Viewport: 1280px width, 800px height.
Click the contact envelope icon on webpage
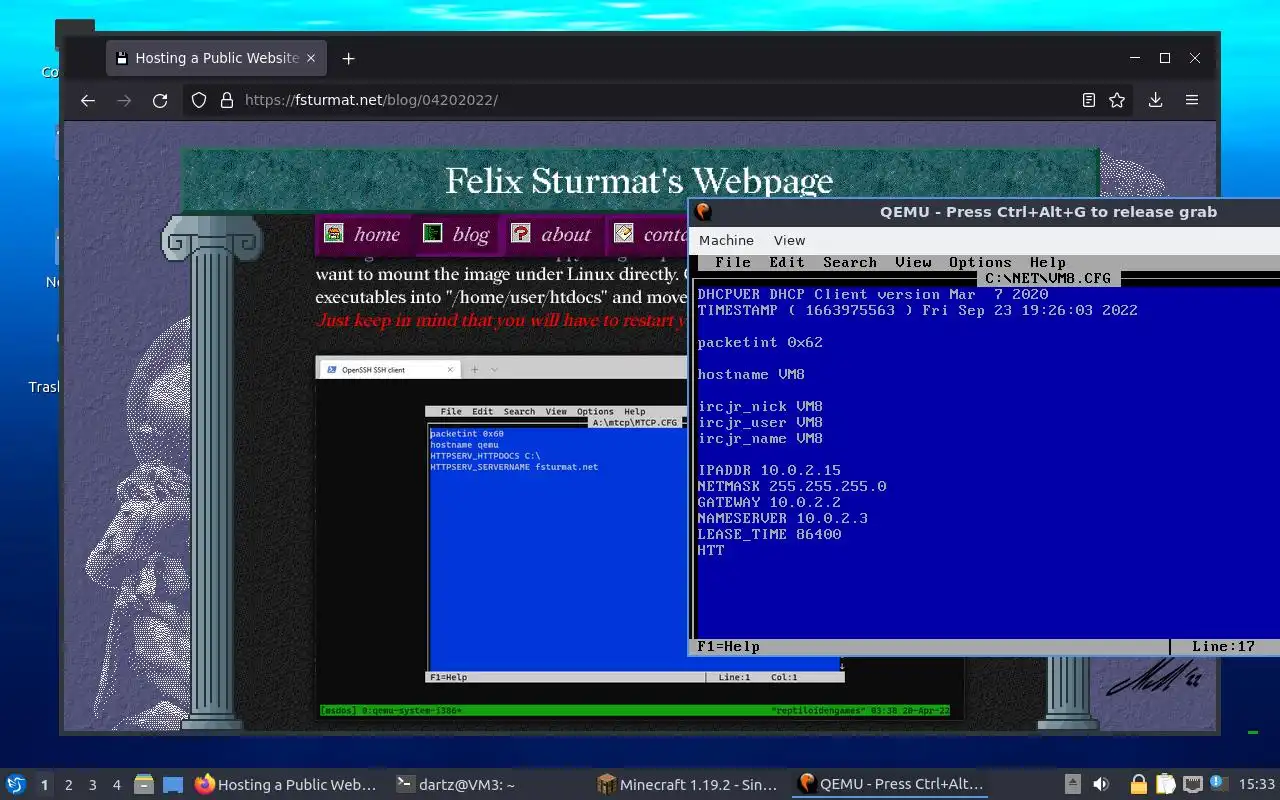[x=623, y=233]
